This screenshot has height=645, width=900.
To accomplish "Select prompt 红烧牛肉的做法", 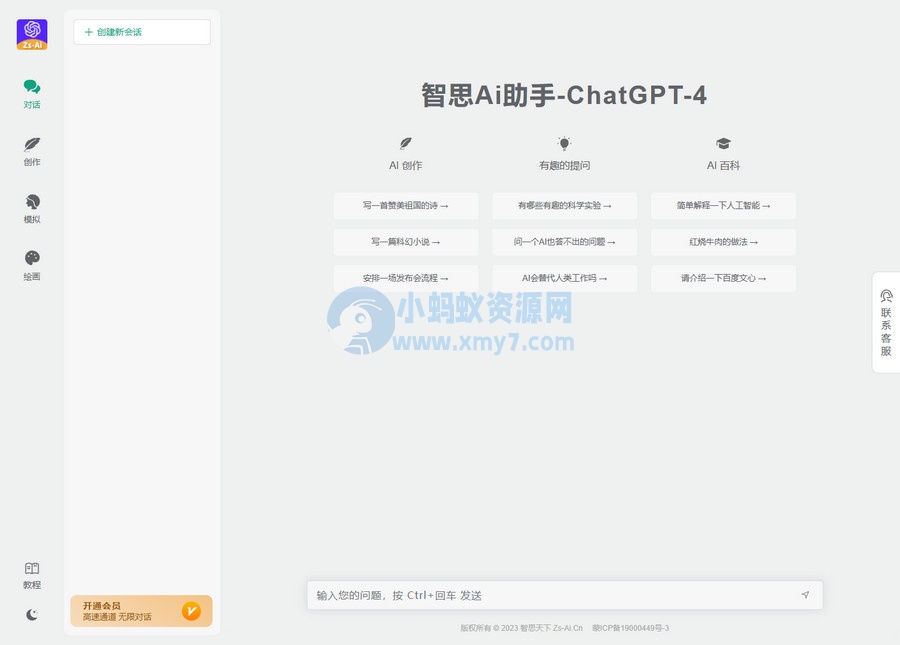I will point(723,242).
